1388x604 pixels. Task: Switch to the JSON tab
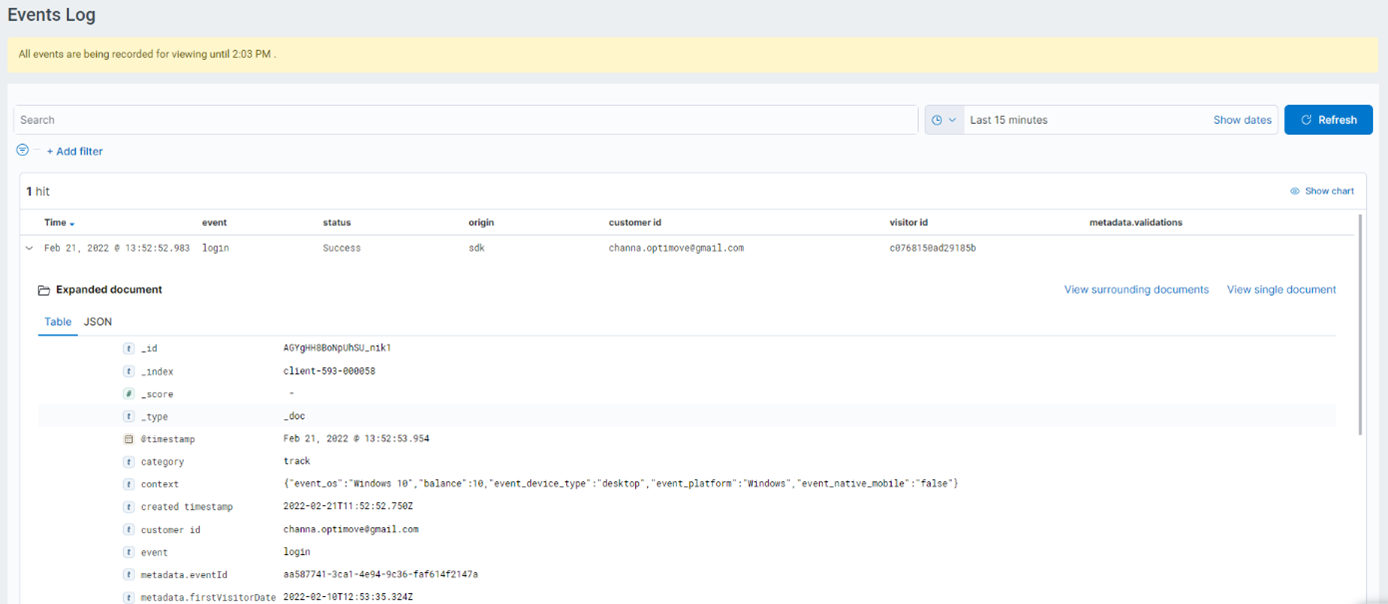[x=98, y=322]
